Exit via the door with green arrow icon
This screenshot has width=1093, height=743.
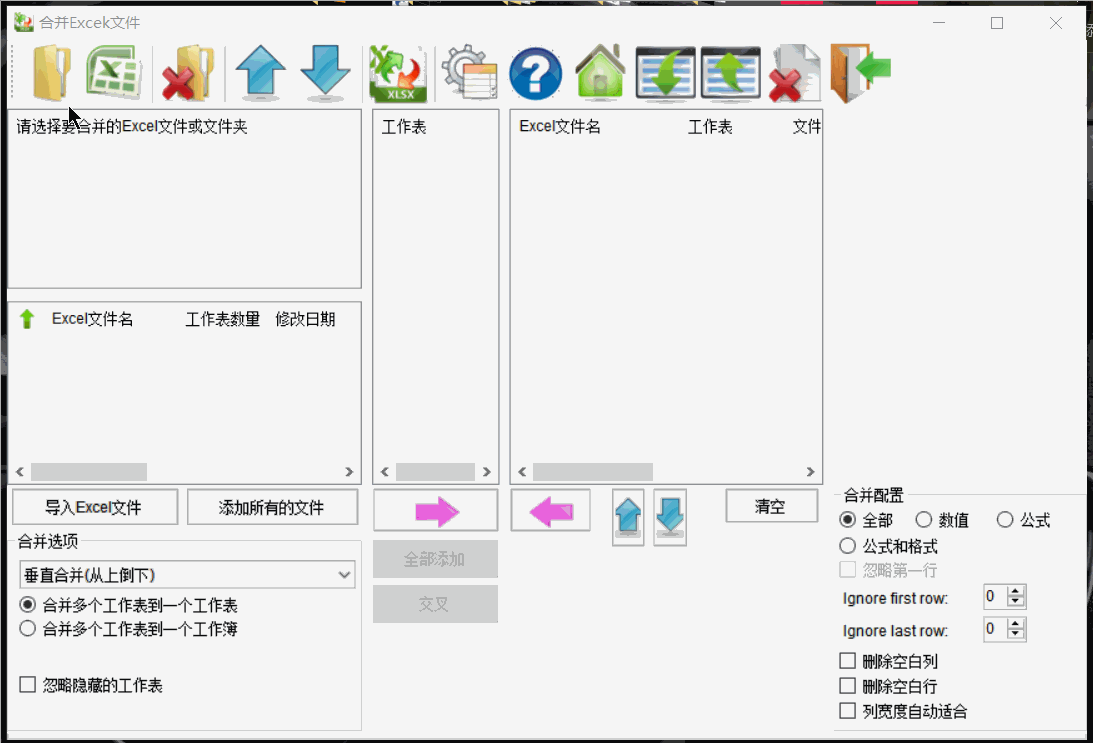[860, 72]
